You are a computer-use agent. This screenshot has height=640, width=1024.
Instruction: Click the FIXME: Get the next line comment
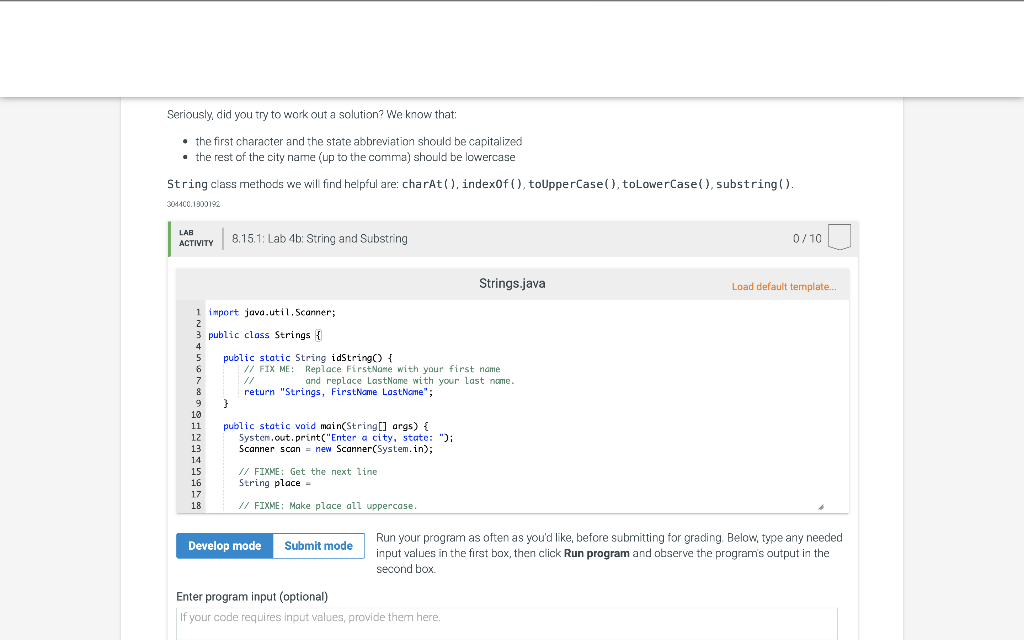(308, 472)
